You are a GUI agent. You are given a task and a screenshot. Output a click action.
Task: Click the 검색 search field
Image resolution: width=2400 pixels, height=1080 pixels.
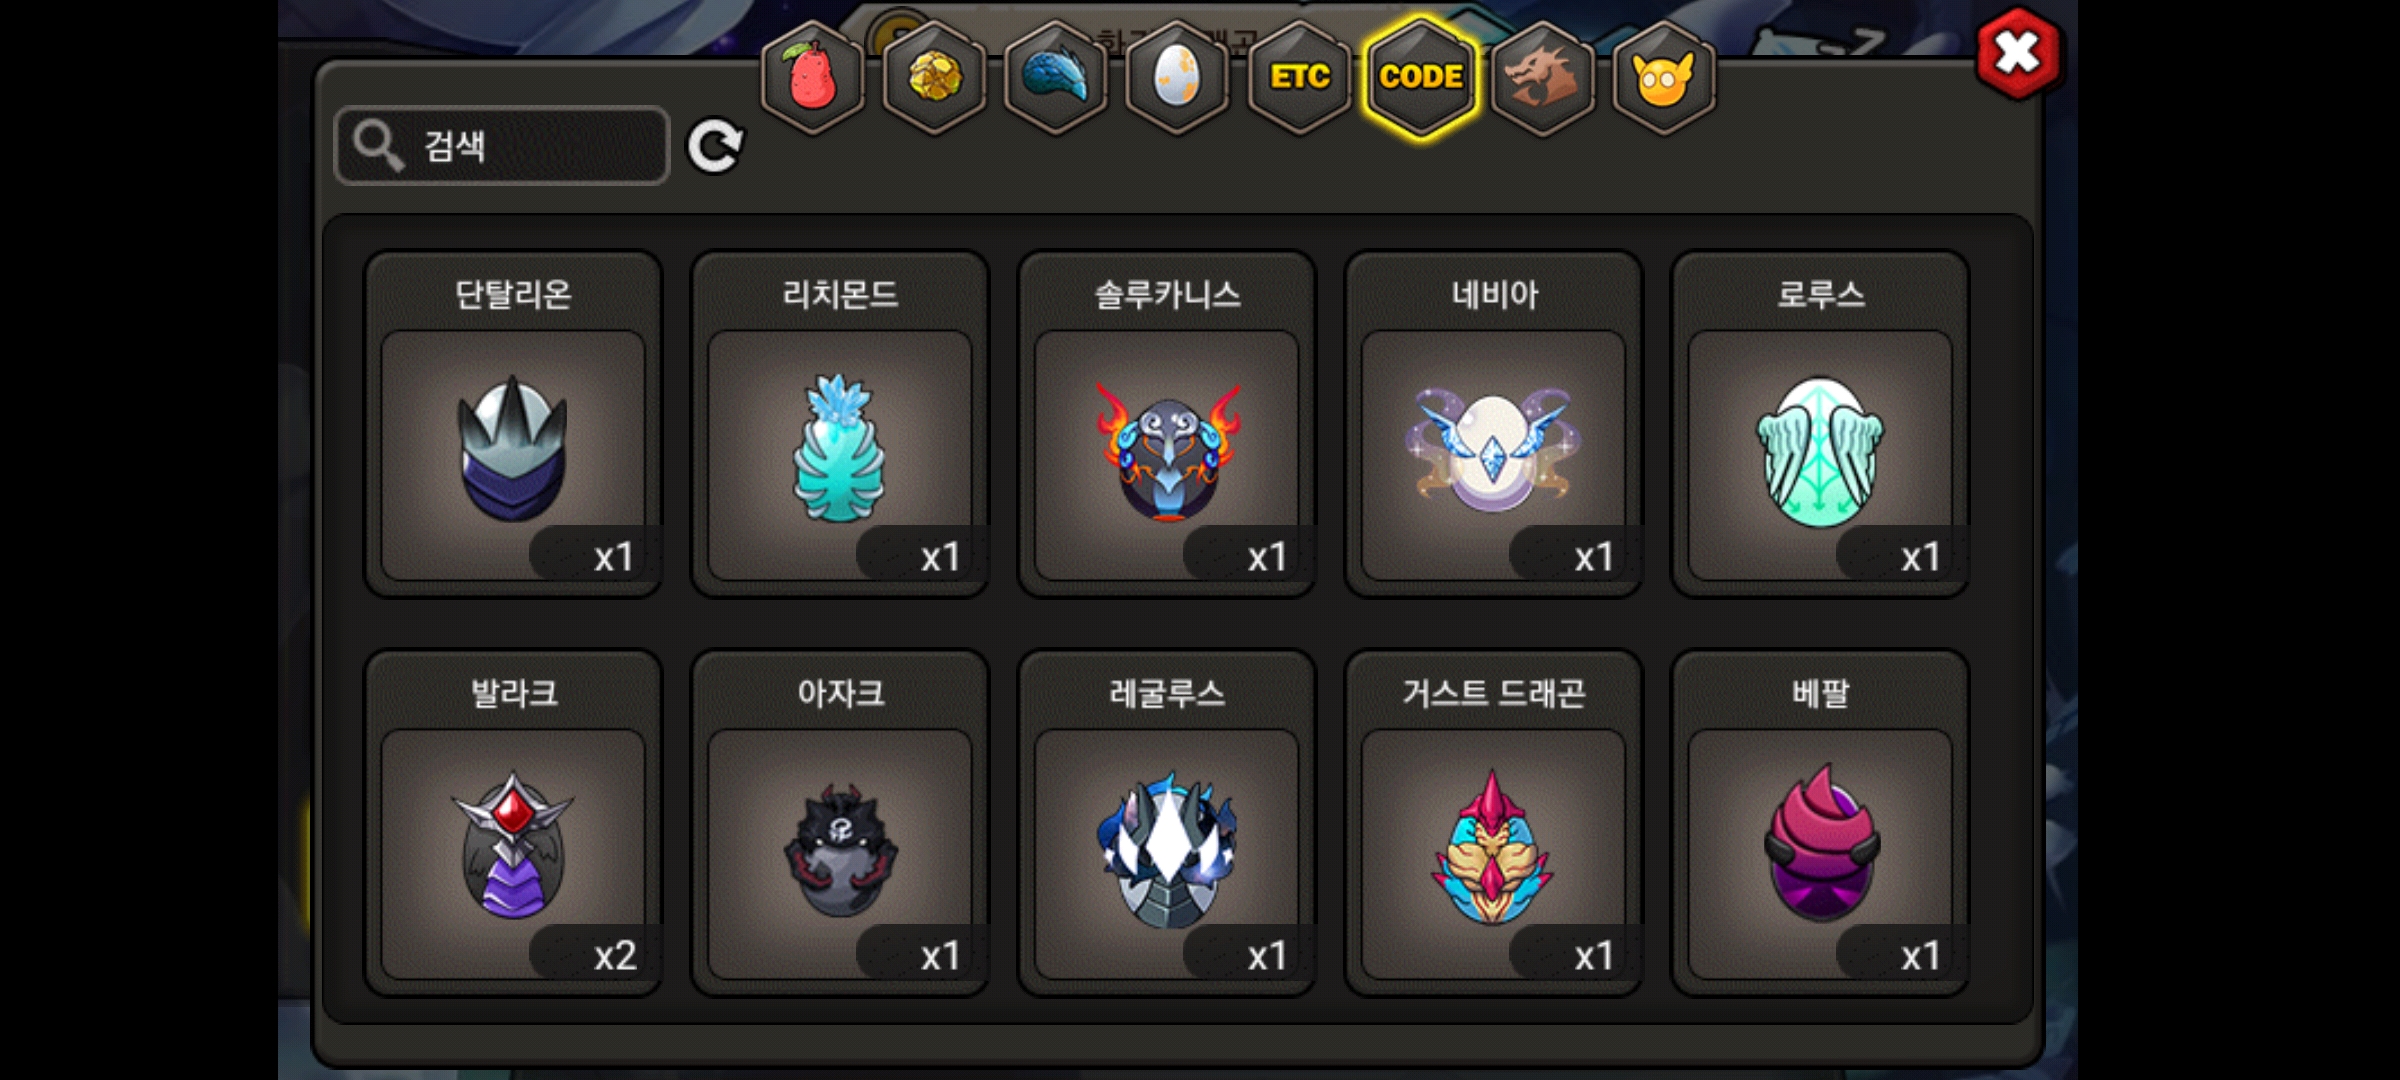click(502, 146)
